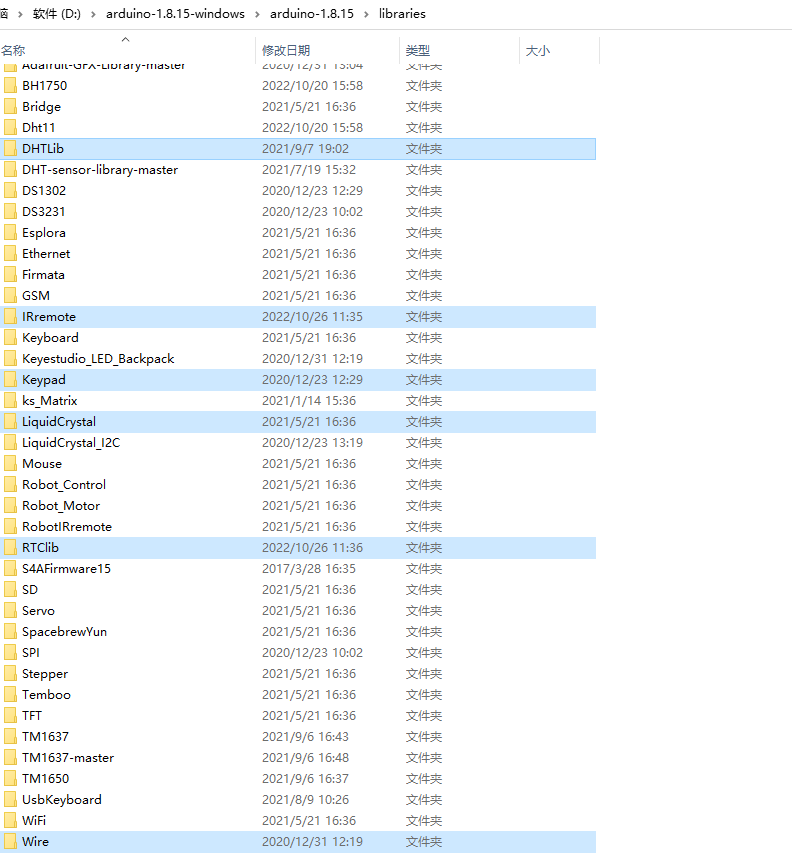Click the Stepper folder icon
The image size is (792, 857).
point(10,674)
